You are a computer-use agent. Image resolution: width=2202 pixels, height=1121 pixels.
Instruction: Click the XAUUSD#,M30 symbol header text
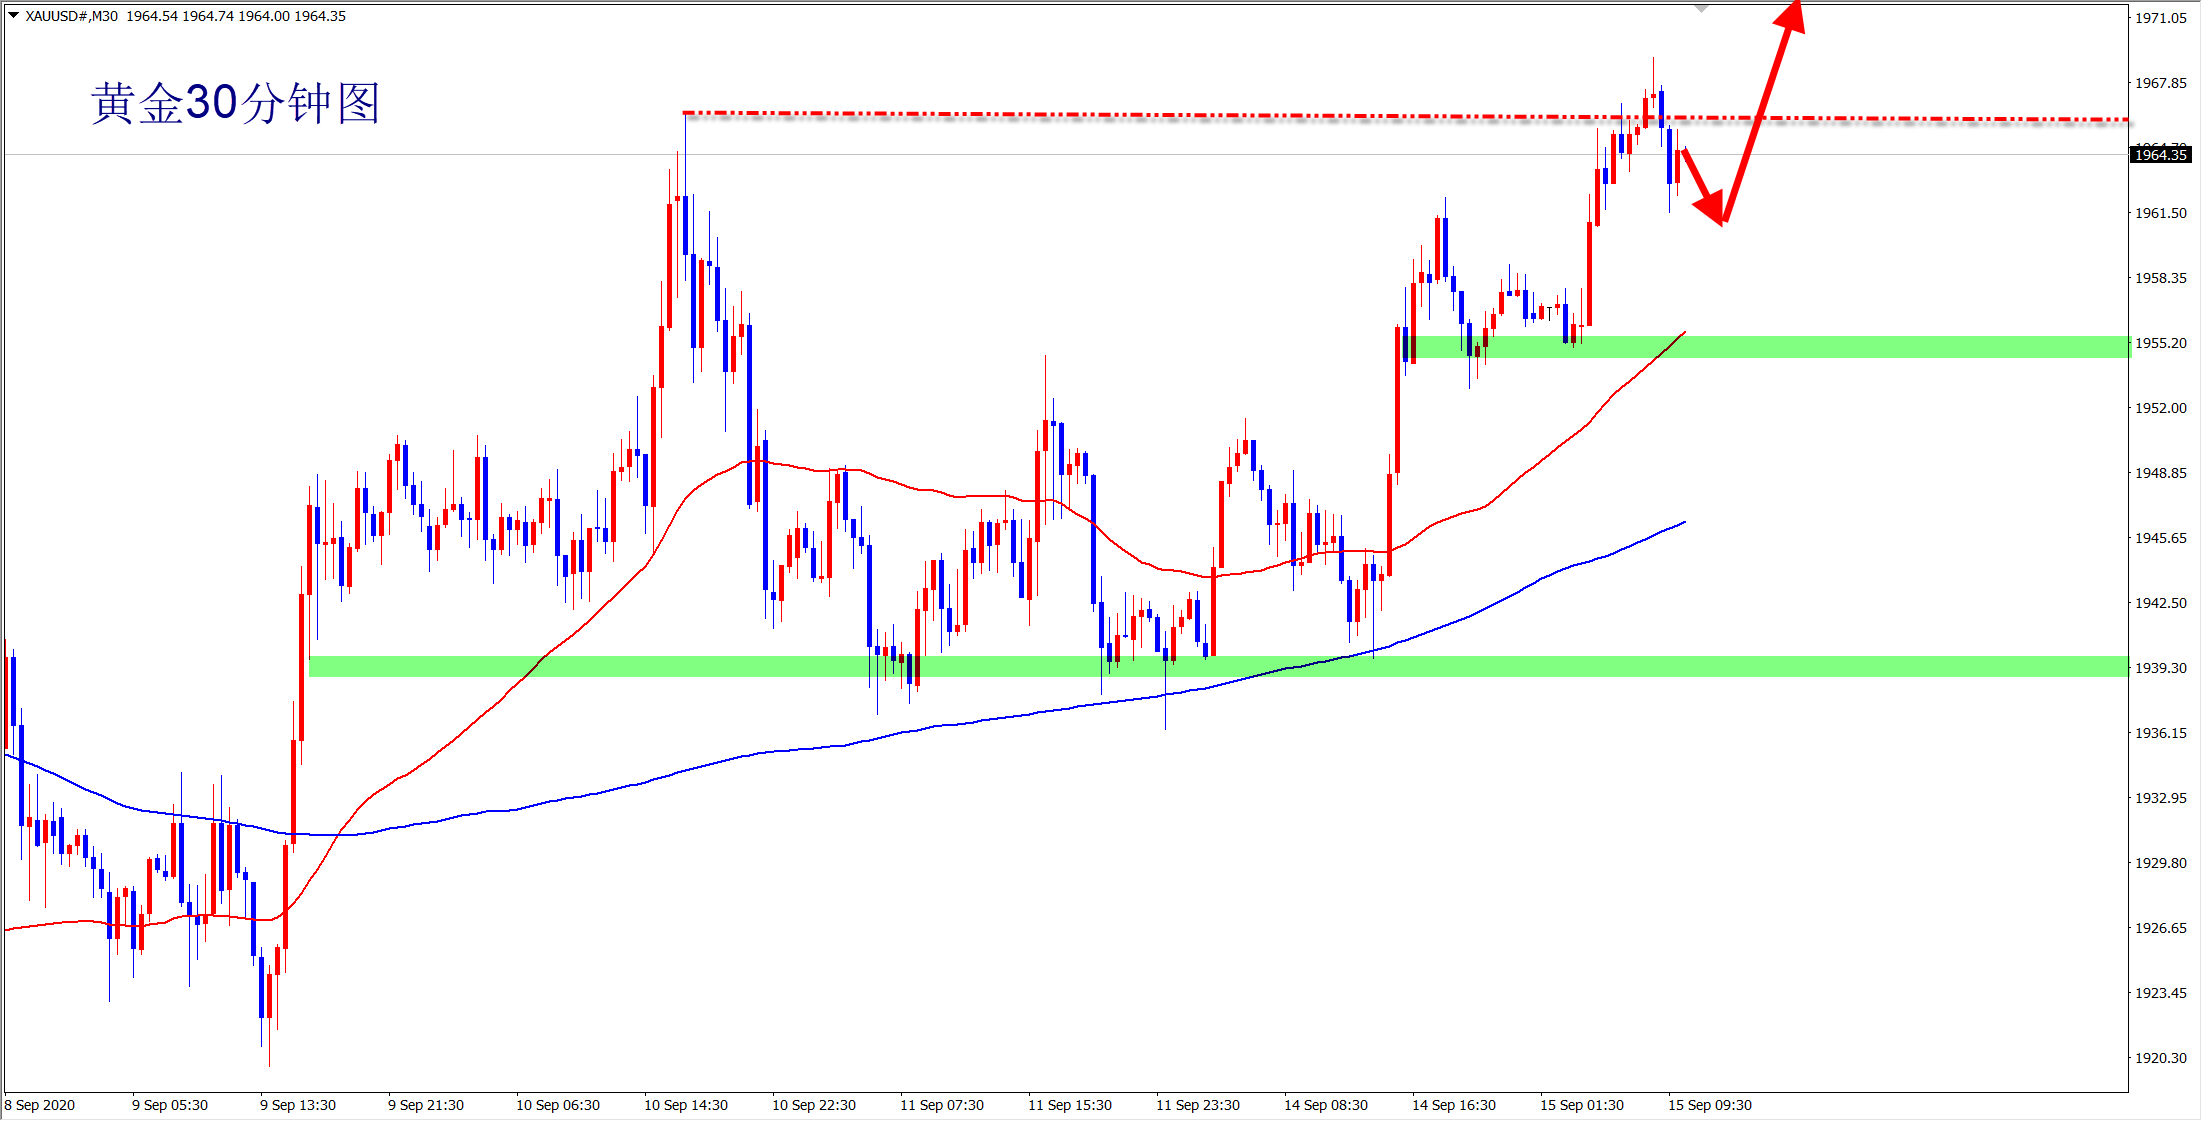[71, 16]
